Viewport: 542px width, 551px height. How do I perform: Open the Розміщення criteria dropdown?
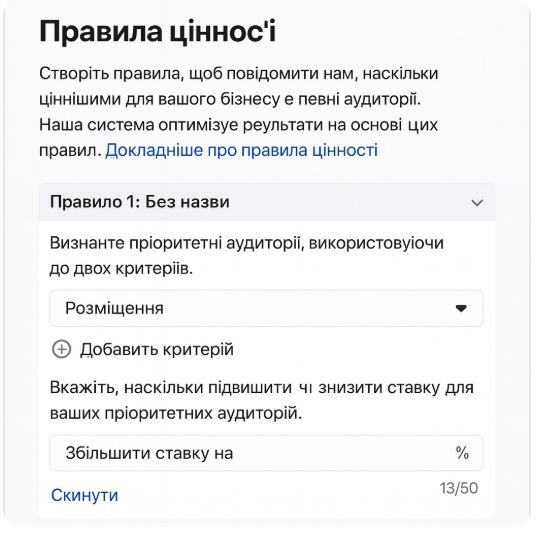pos(266,308)
